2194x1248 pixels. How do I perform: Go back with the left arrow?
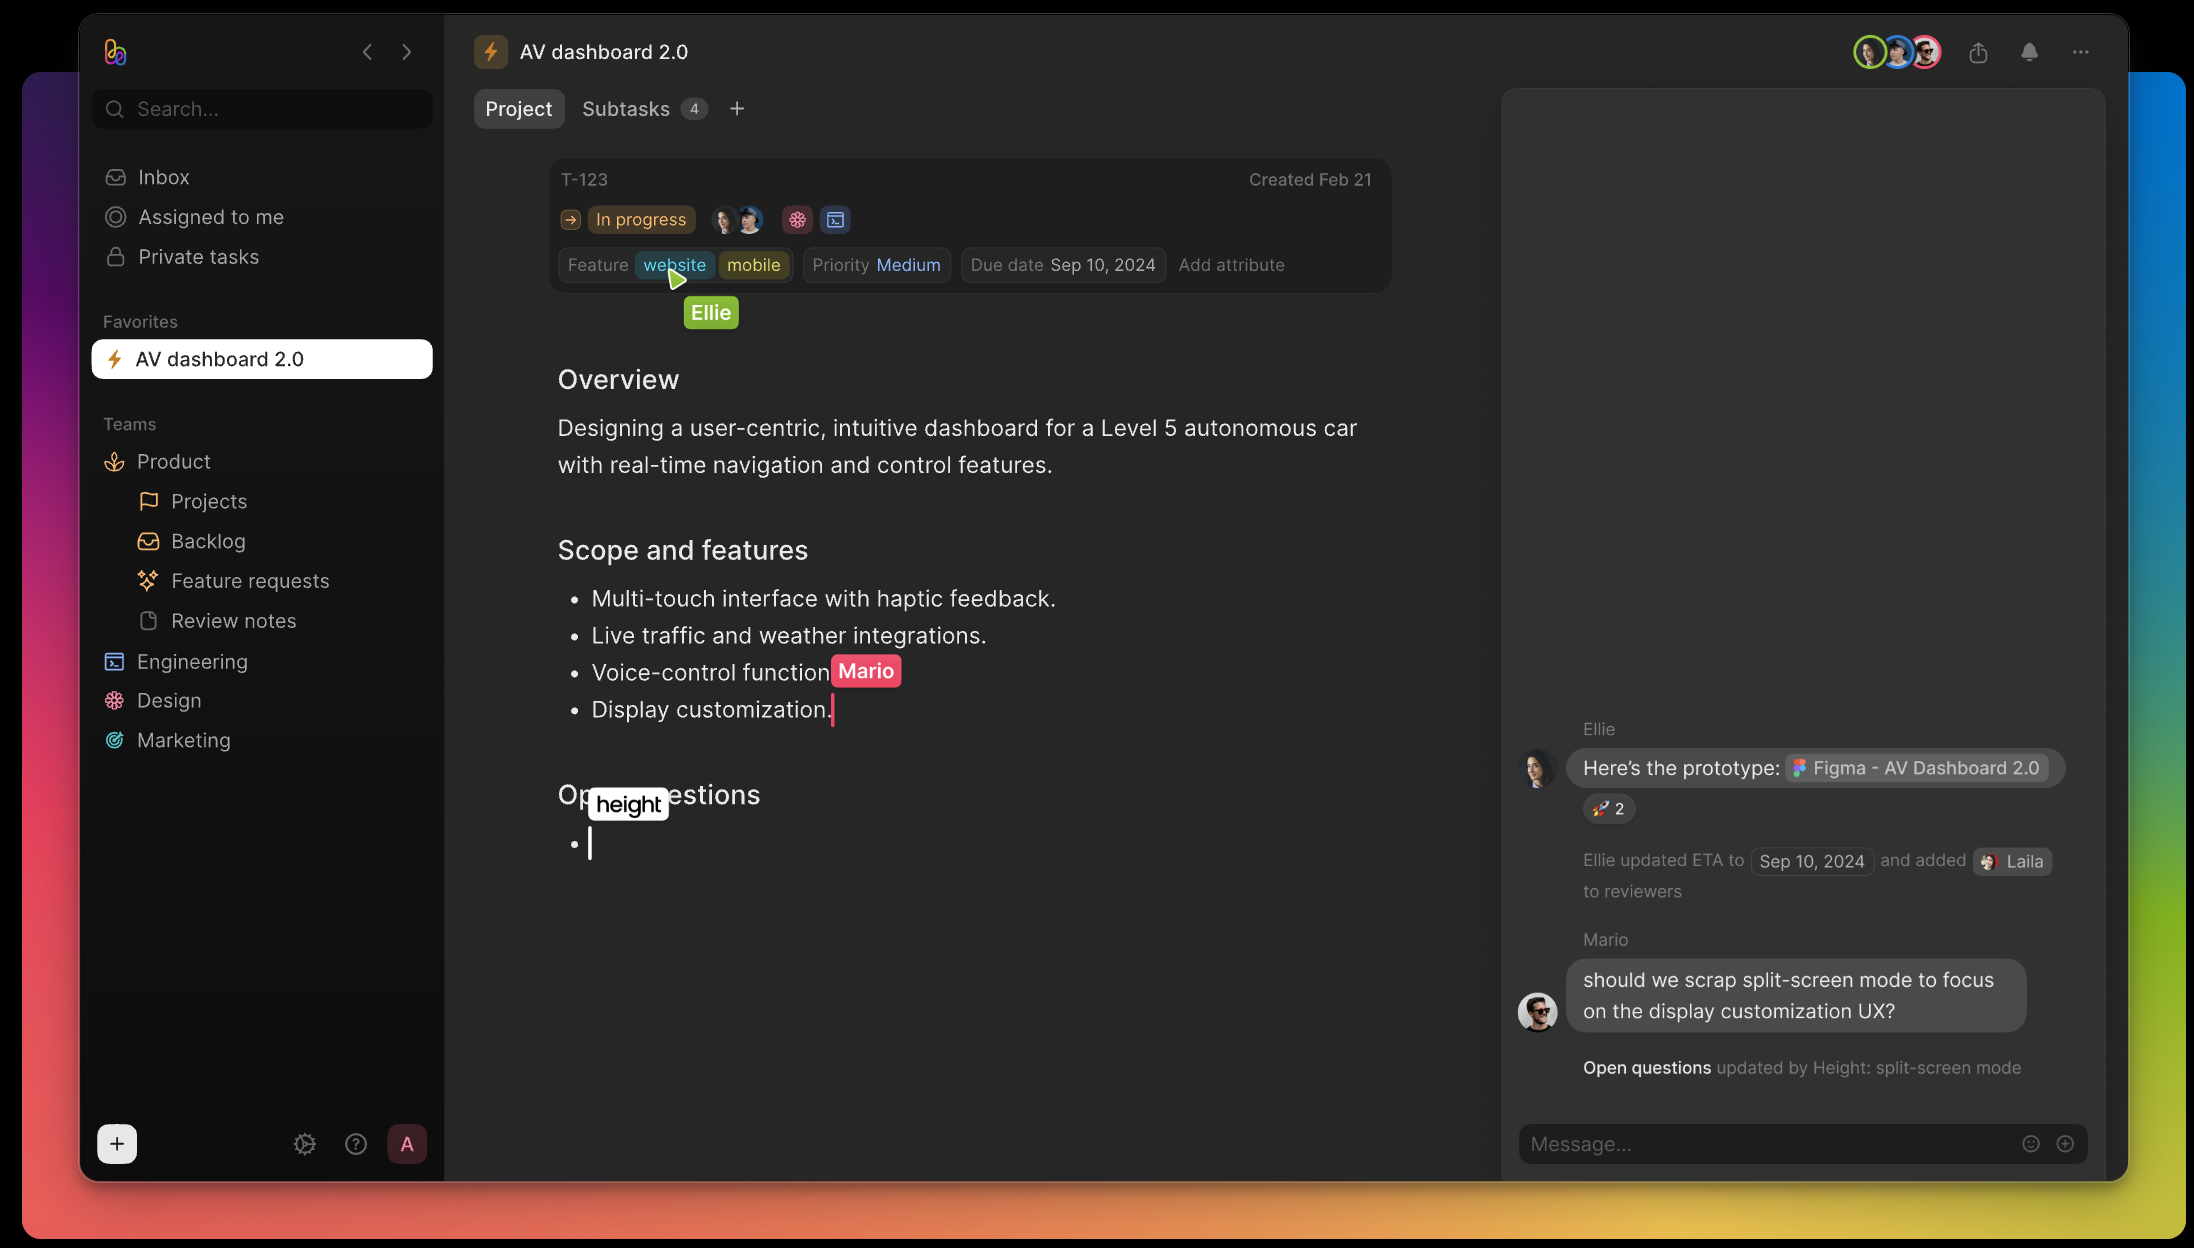[367, 52]
